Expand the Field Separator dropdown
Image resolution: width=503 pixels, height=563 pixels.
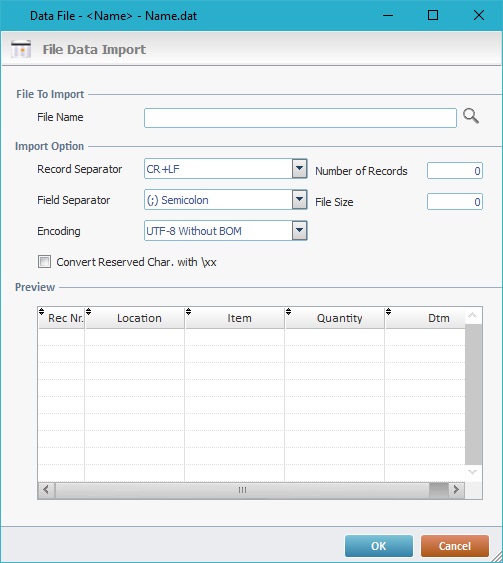pos(299,200)
